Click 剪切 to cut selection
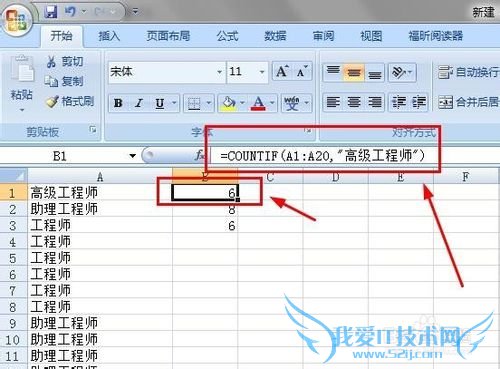The image size is (500, 369). coord(65,62)
